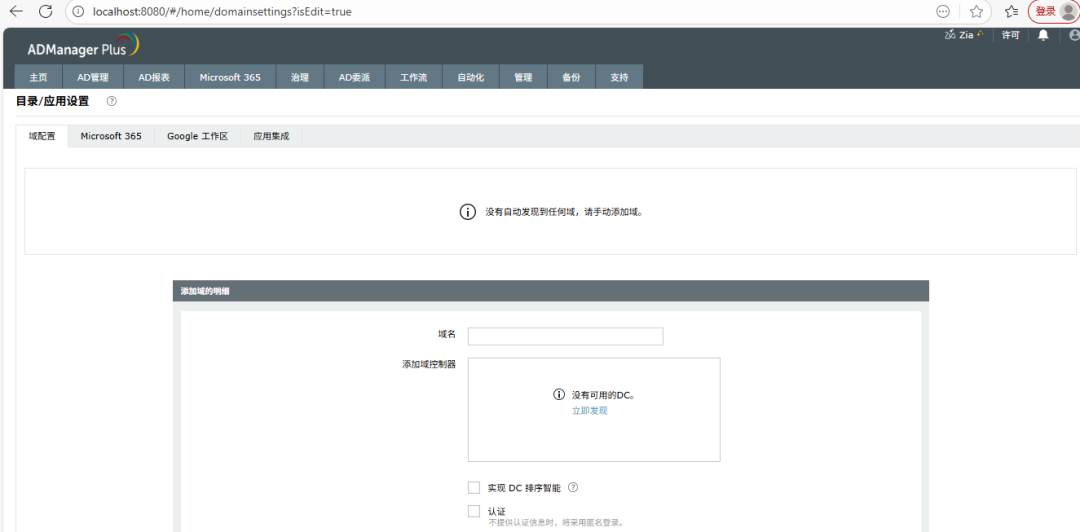
Task: Click the 立即发现 link
Action: tap(590, 411)
